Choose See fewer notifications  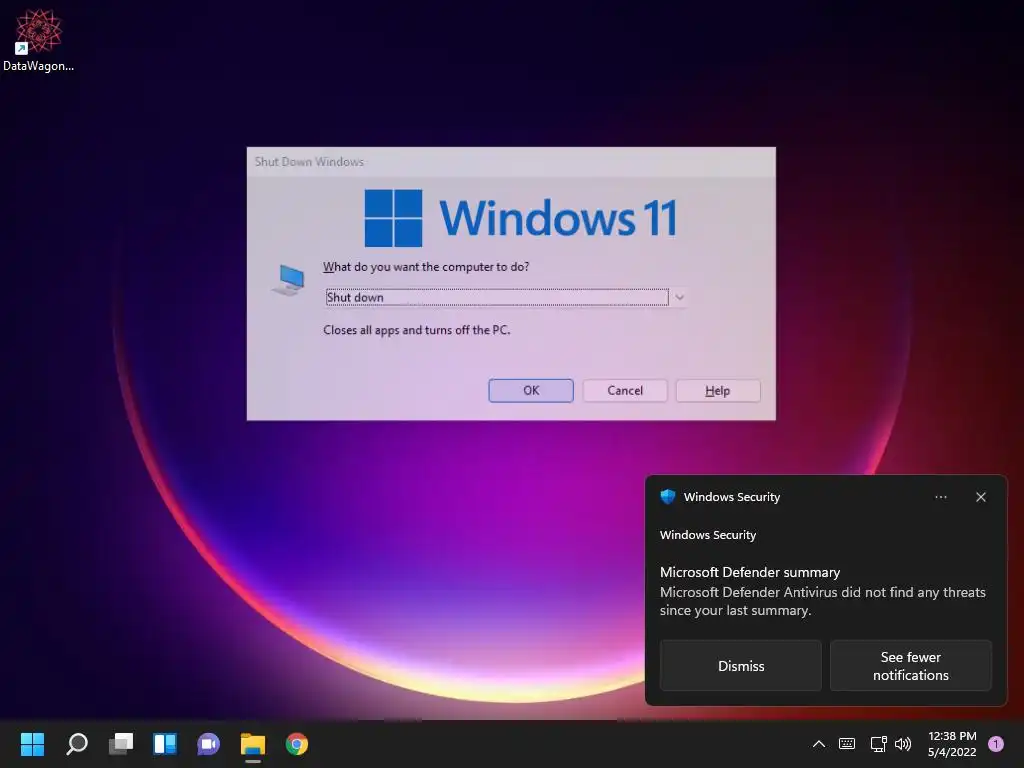910,665
